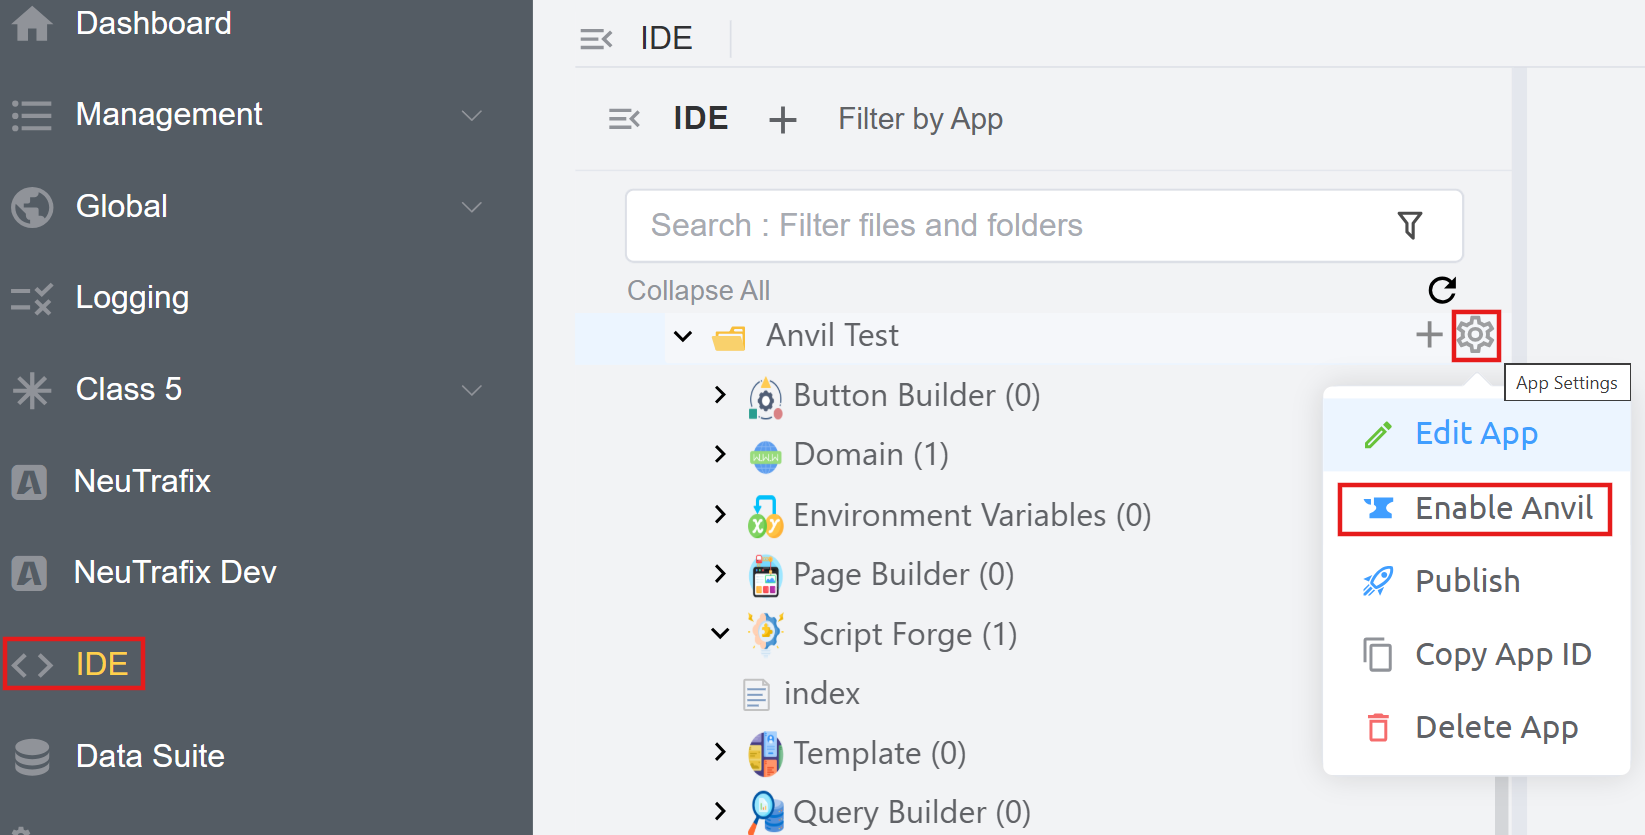The image size is (1645, 835).
Task: Click the plus icon beside Anvil Test
Action: click(x=1428, y=335)
